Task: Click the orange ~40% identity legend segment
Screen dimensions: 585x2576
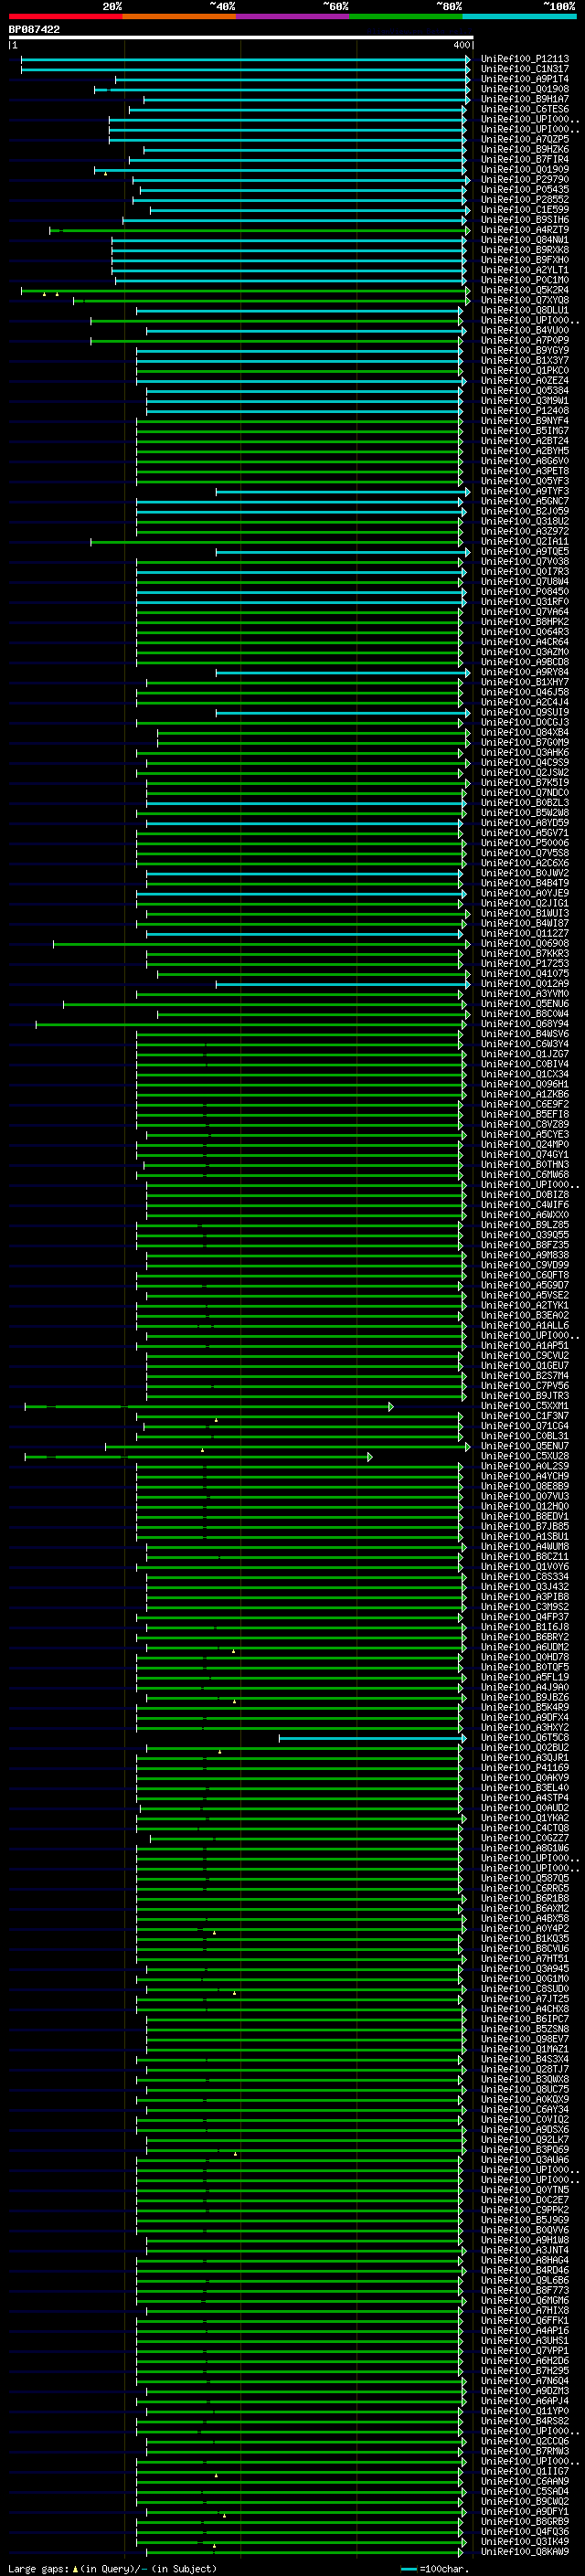Action: pyautogui.click(x=179, y=16)
